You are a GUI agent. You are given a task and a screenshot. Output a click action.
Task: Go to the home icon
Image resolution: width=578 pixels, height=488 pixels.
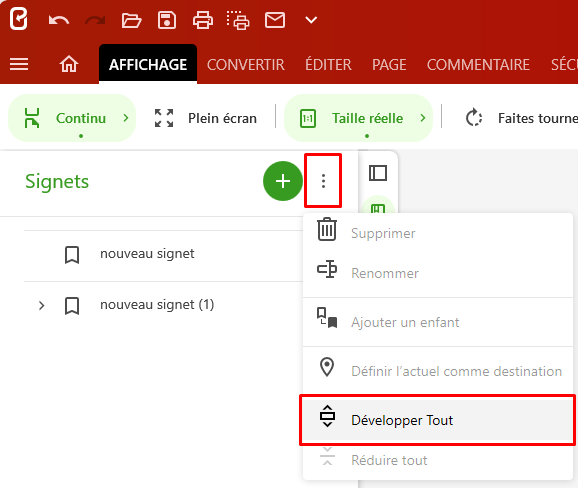point(69,64)
